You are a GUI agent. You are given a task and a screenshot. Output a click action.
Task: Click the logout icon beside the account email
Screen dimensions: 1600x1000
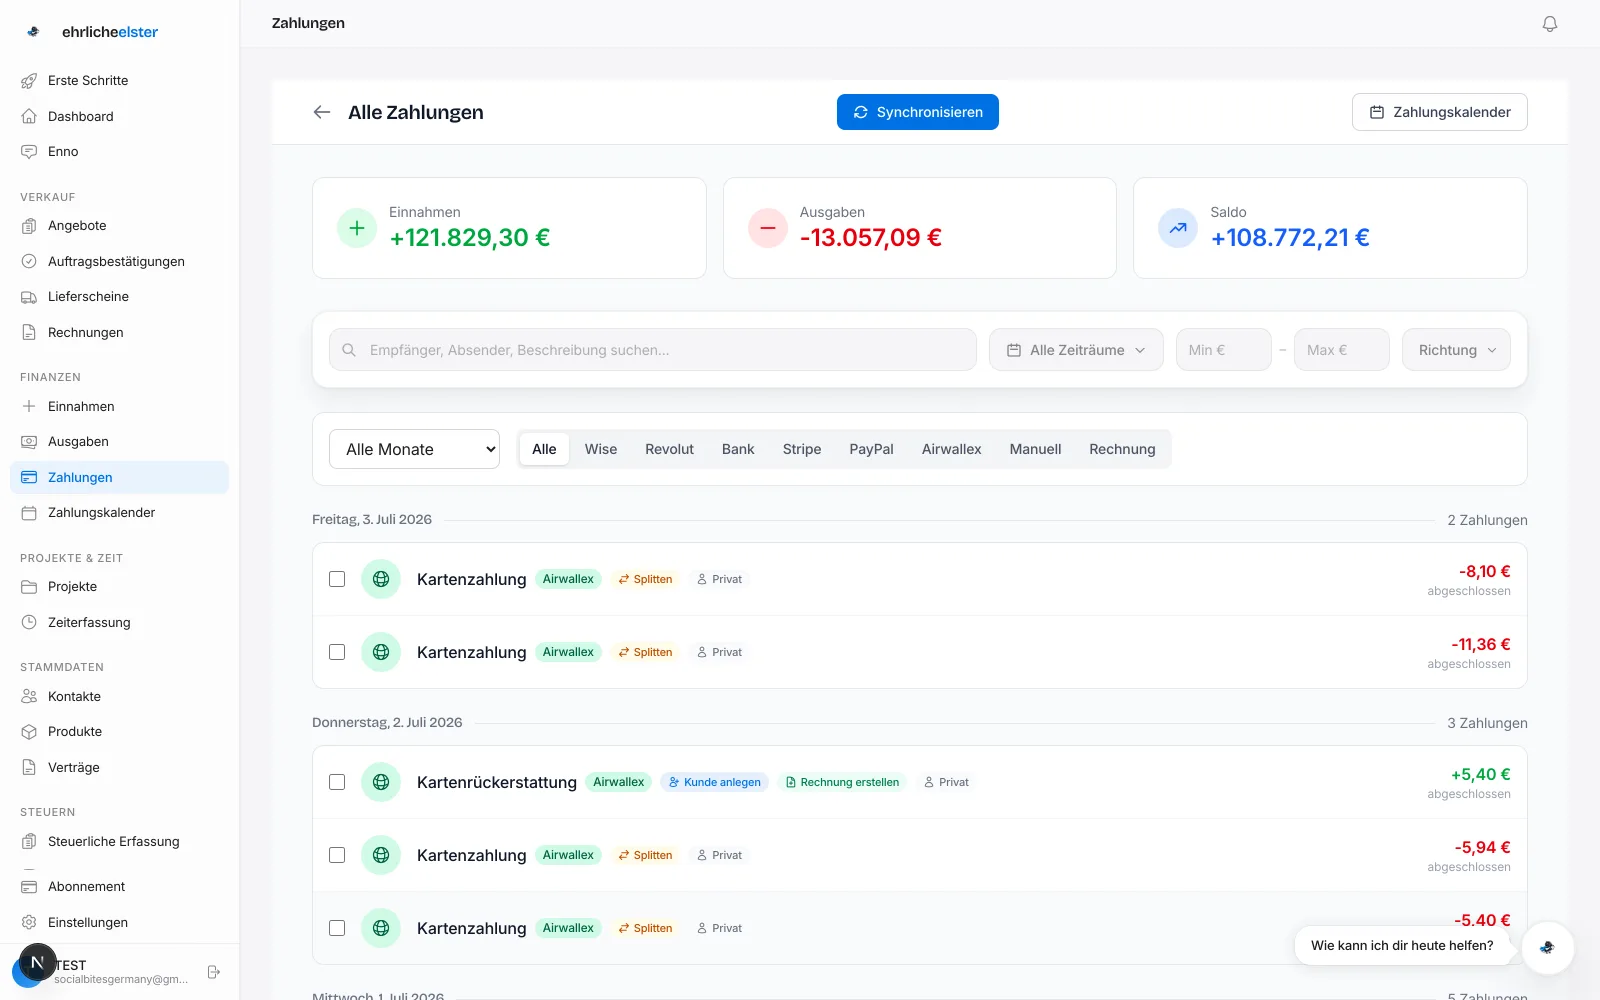(x=213, y=972)
